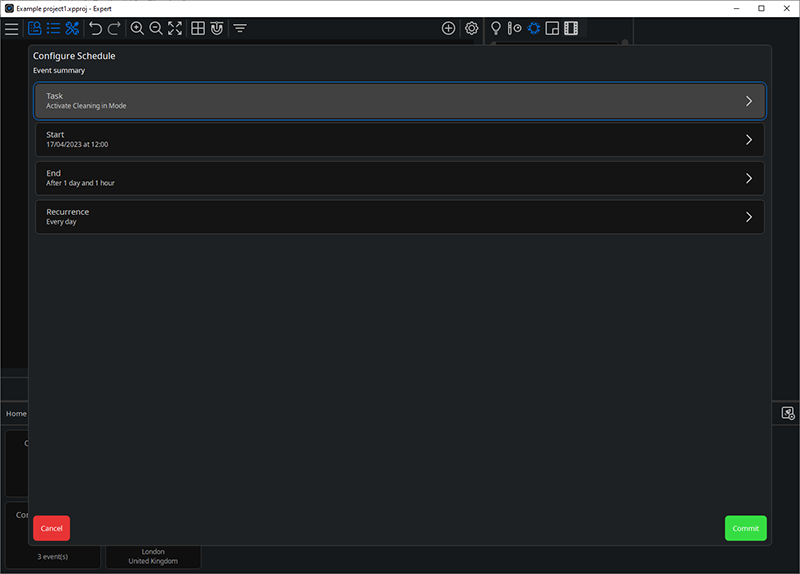Open the filter lines icon
This screenshot has height=574, width=800.
240,29
